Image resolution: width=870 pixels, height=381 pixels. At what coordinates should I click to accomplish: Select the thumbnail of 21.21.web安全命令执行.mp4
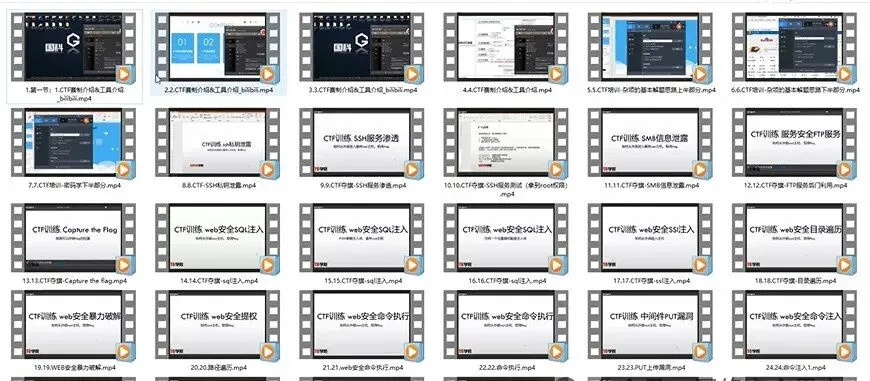[x=362, y=325]
